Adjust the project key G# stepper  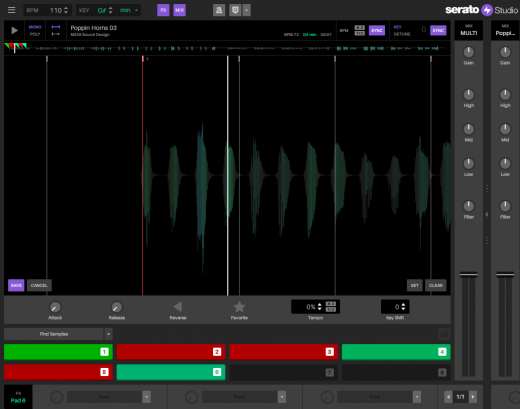coord(111,10)
